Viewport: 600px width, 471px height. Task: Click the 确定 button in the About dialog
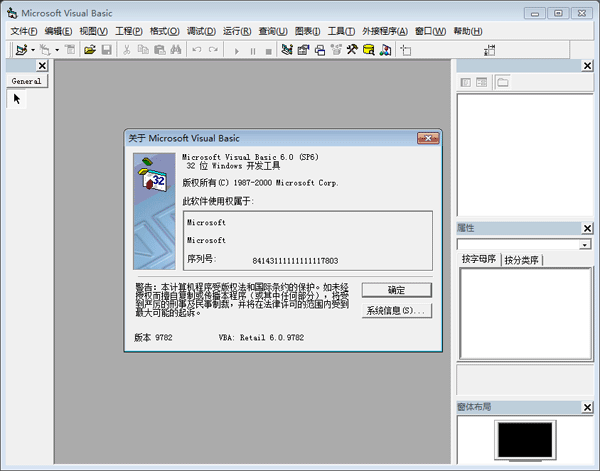[x=397, y=290]
